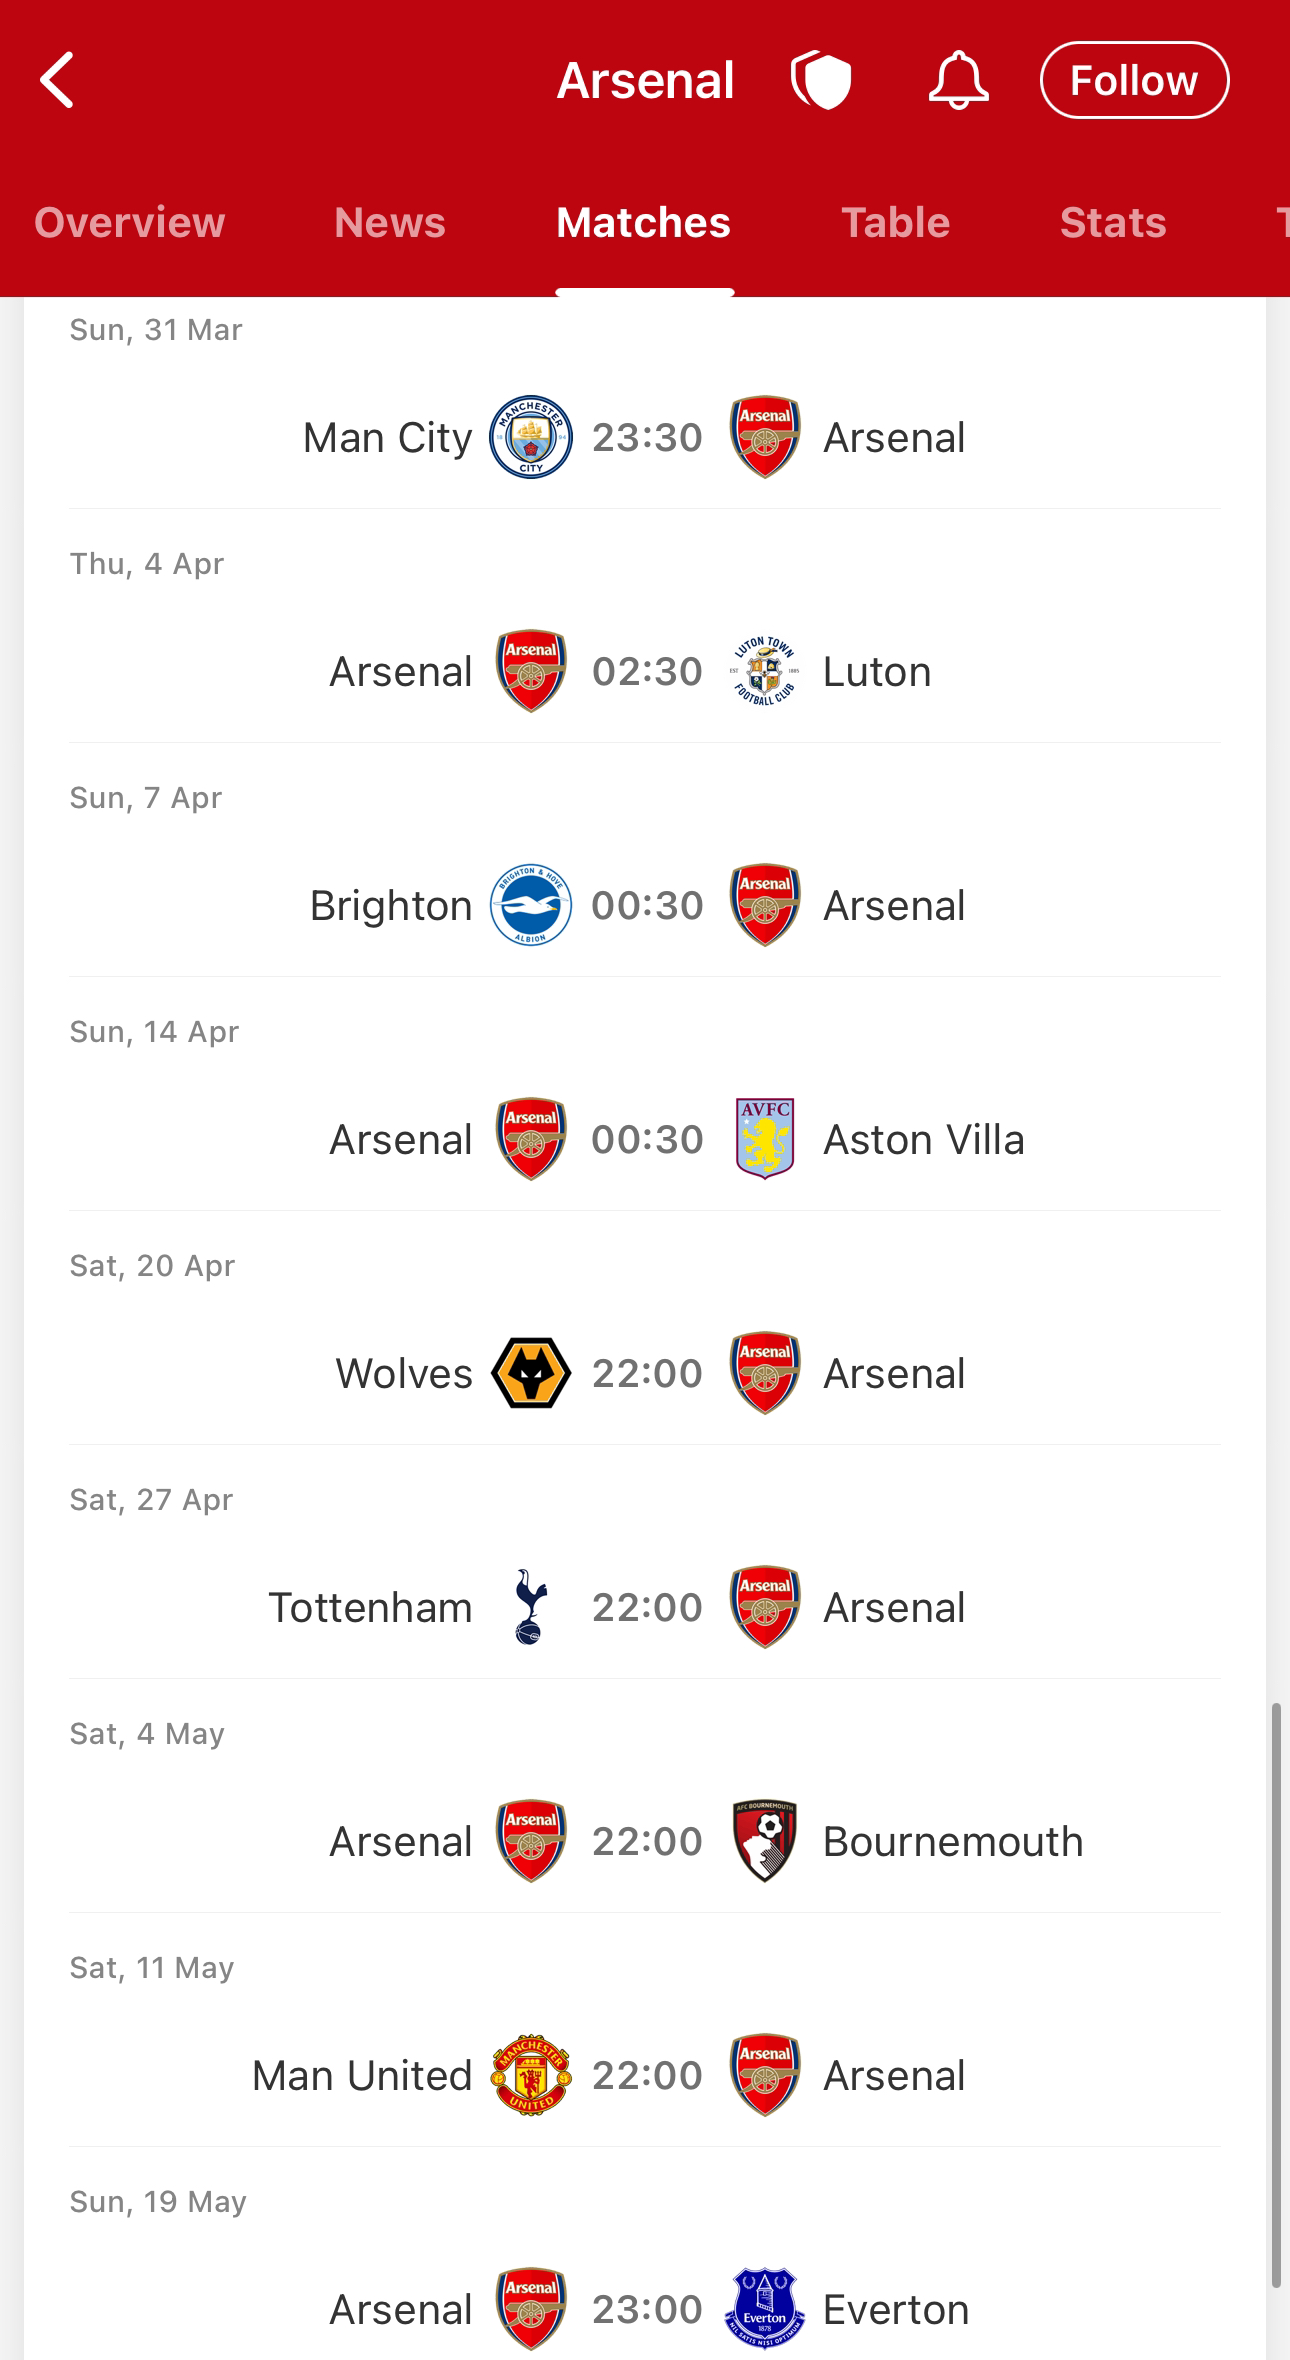
Task: Tap the back arrow icon
Action: pos(57,80)
